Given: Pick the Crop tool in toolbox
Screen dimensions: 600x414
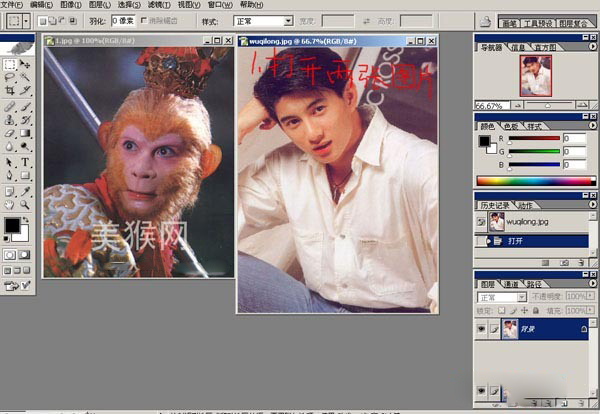Looking at the screenshot, I should coord(9,91).
